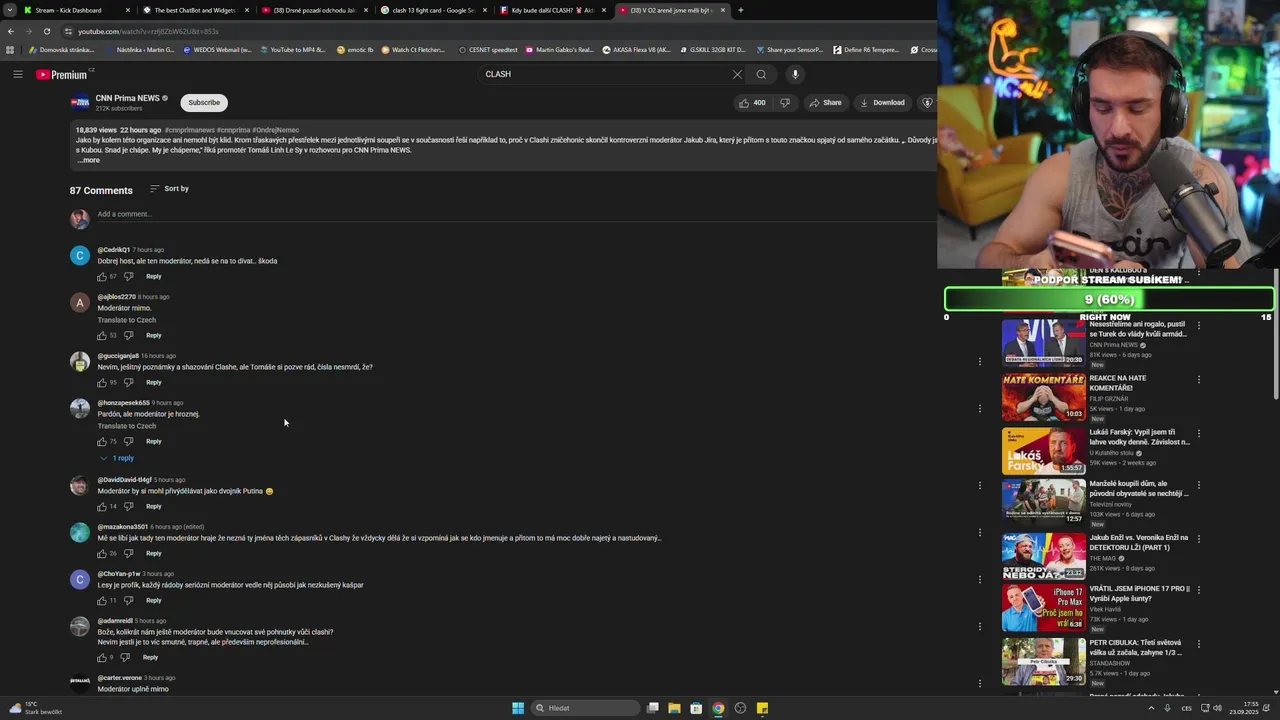Open @CedrikQ1's profile avatar
1280x720 pixels.
[x=80, y=256]
